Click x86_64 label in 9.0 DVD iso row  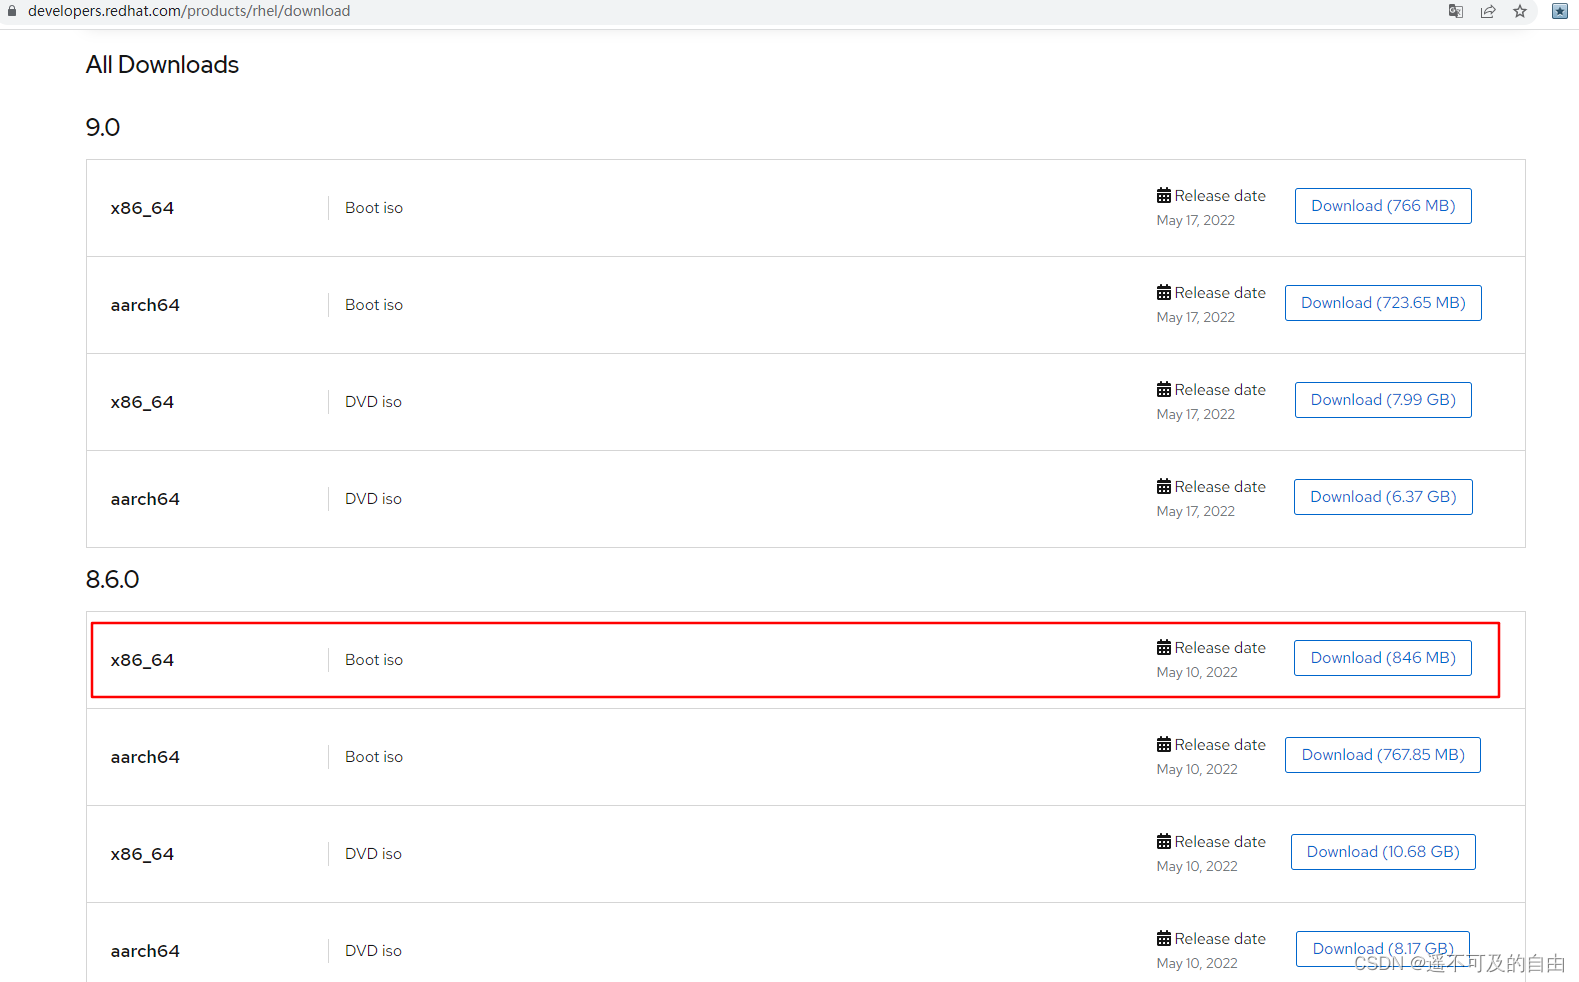tap(142, 402)
